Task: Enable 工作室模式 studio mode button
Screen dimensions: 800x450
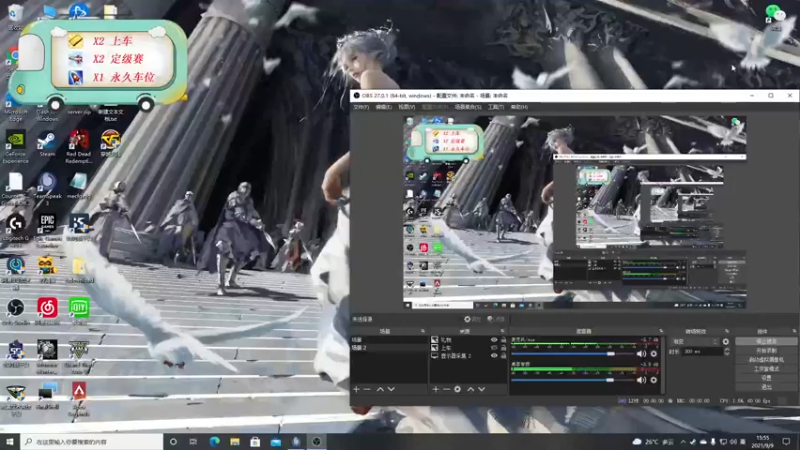Action: tap(766, 369)
